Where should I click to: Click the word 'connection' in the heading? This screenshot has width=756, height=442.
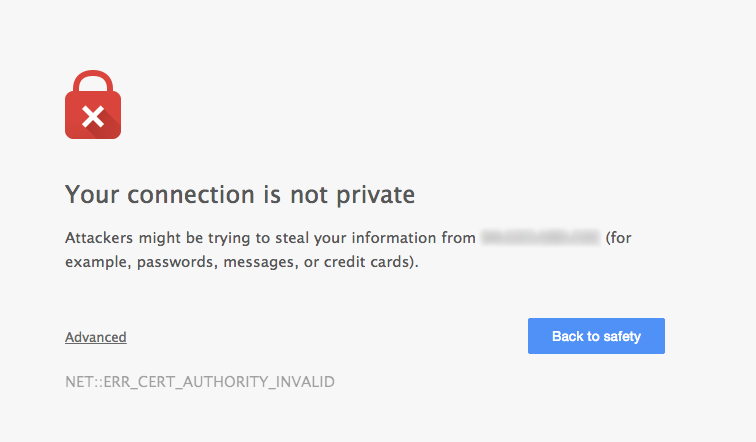point(190,195)
